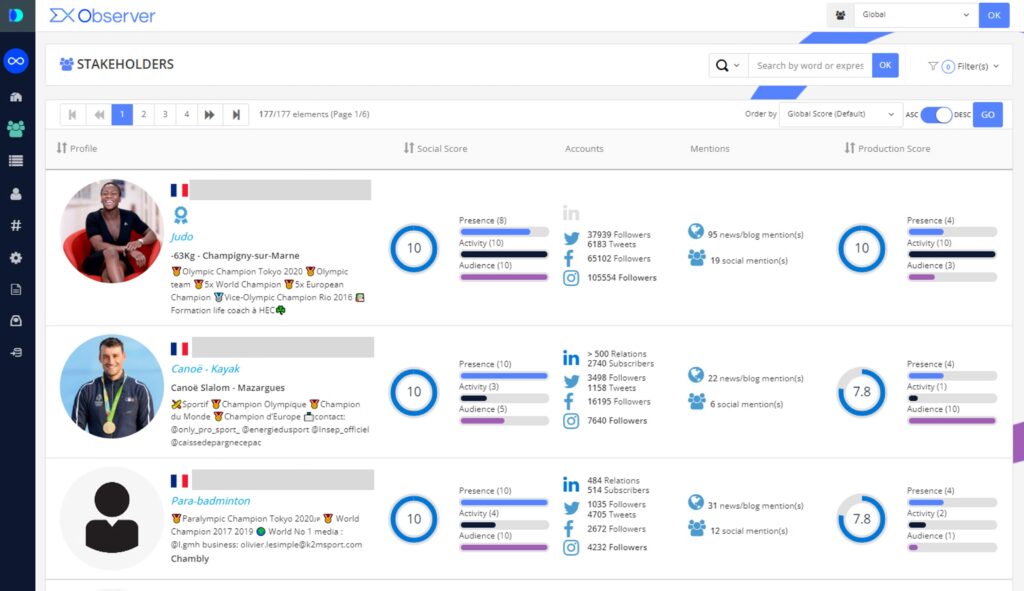Open the Global scope dropdown
This screenshot has height=591, width=1024.
point(914,15)
